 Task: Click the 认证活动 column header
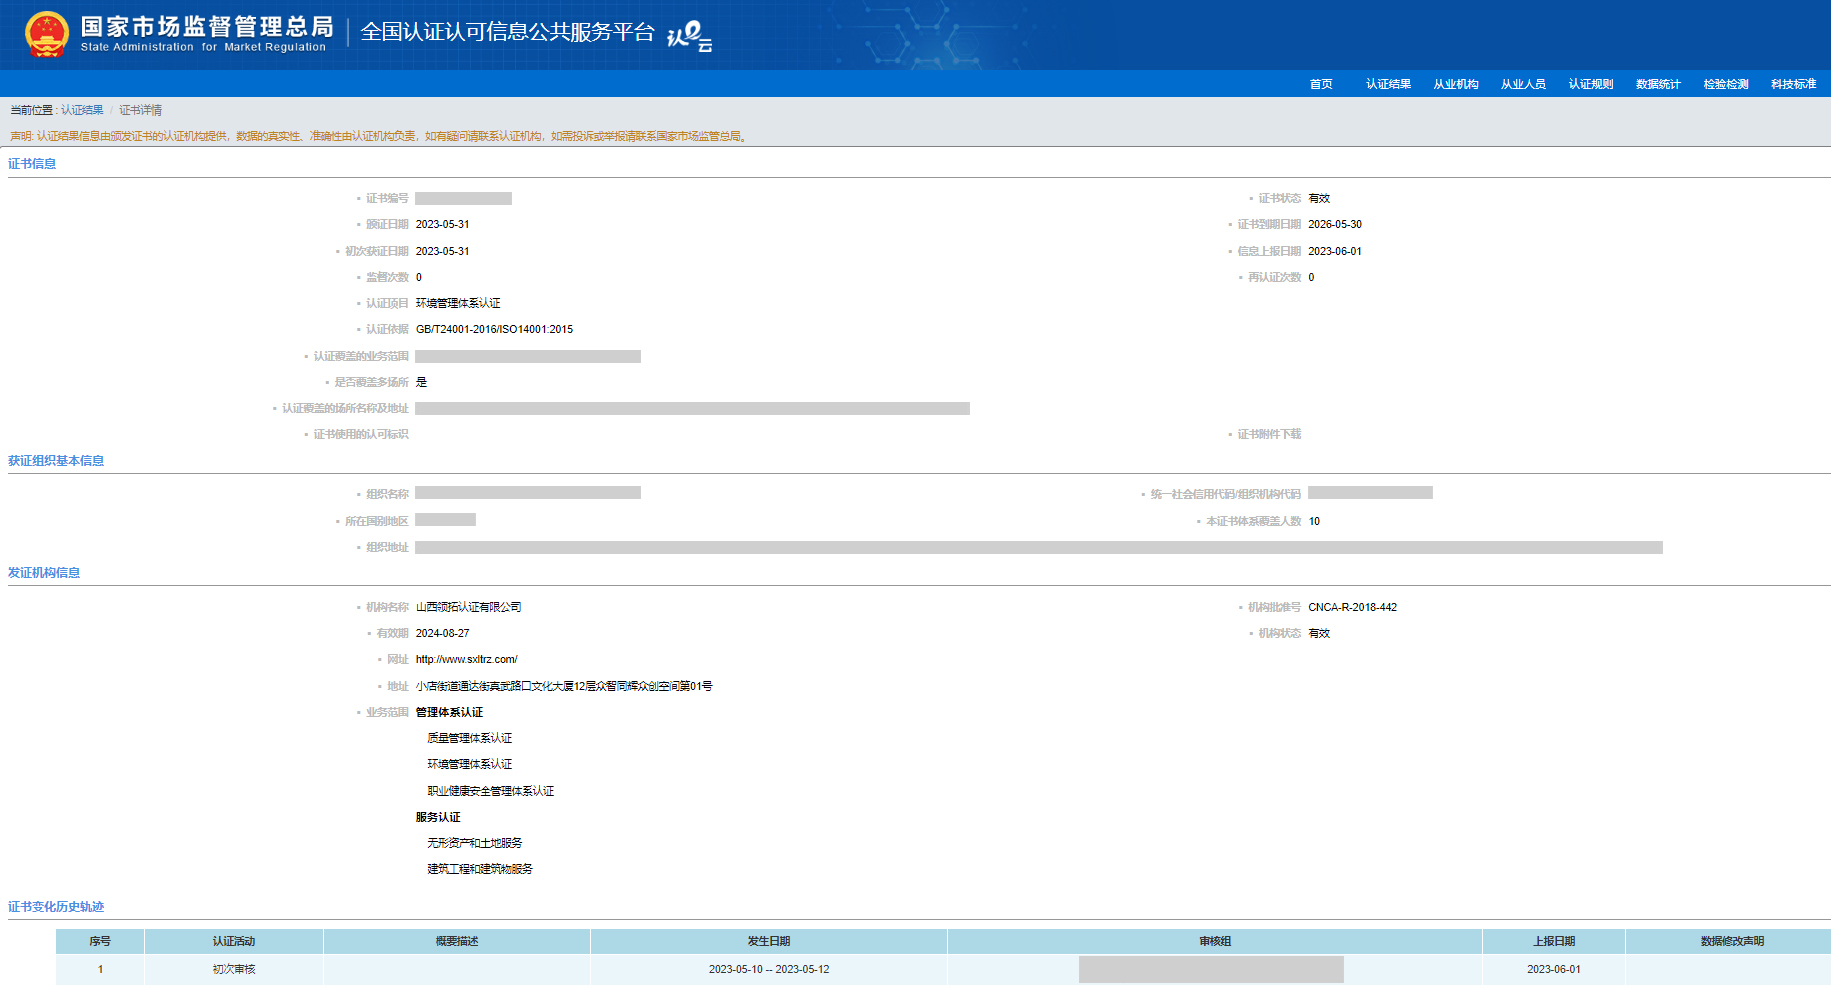click(x=233, y=941)
